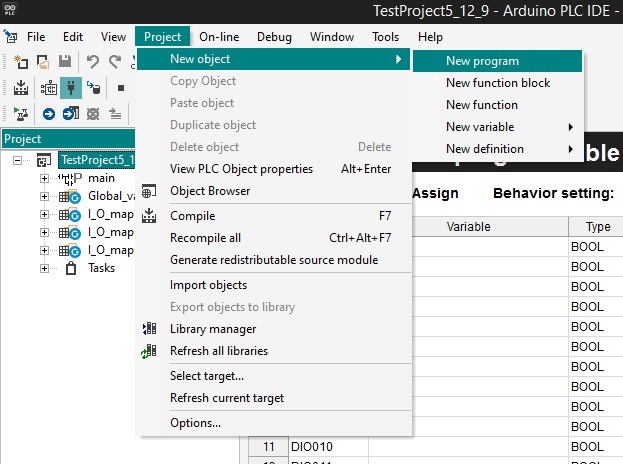Click the black stop square icon
623x464 pixels.
[x=121, y=88]
